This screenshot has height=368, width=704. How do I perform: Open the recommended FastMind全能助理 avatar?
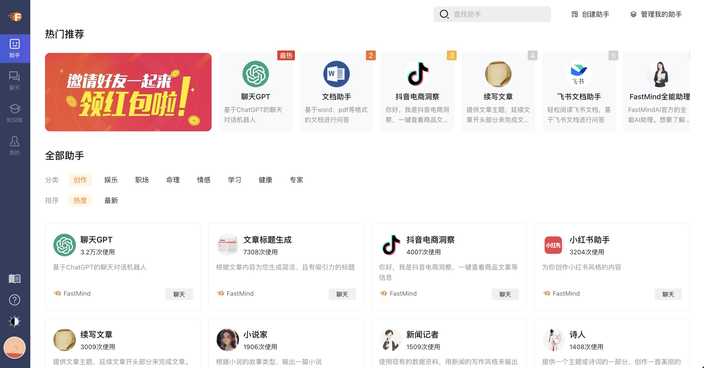pyautogui.click(x=660, y=74)
